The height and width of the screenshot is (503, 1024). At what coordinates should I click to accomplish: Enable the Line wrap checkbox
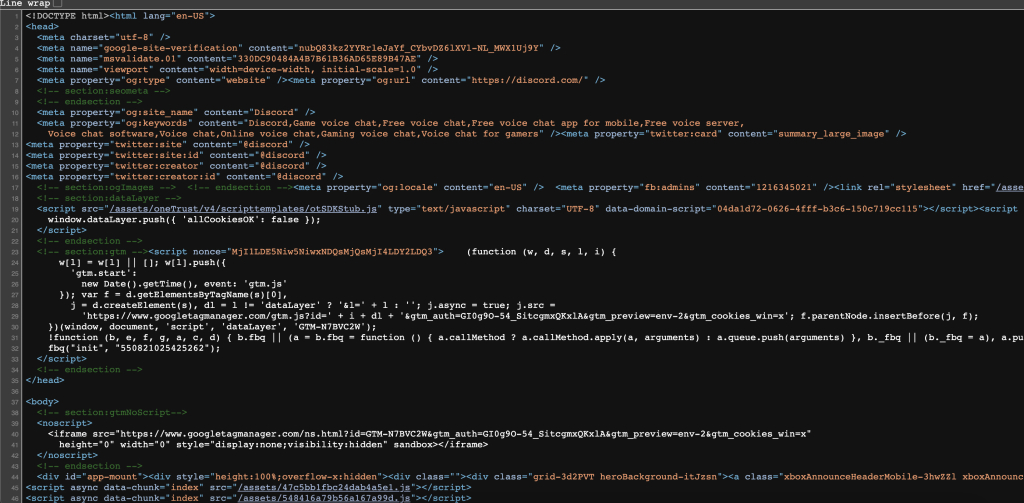pos(57,5)
